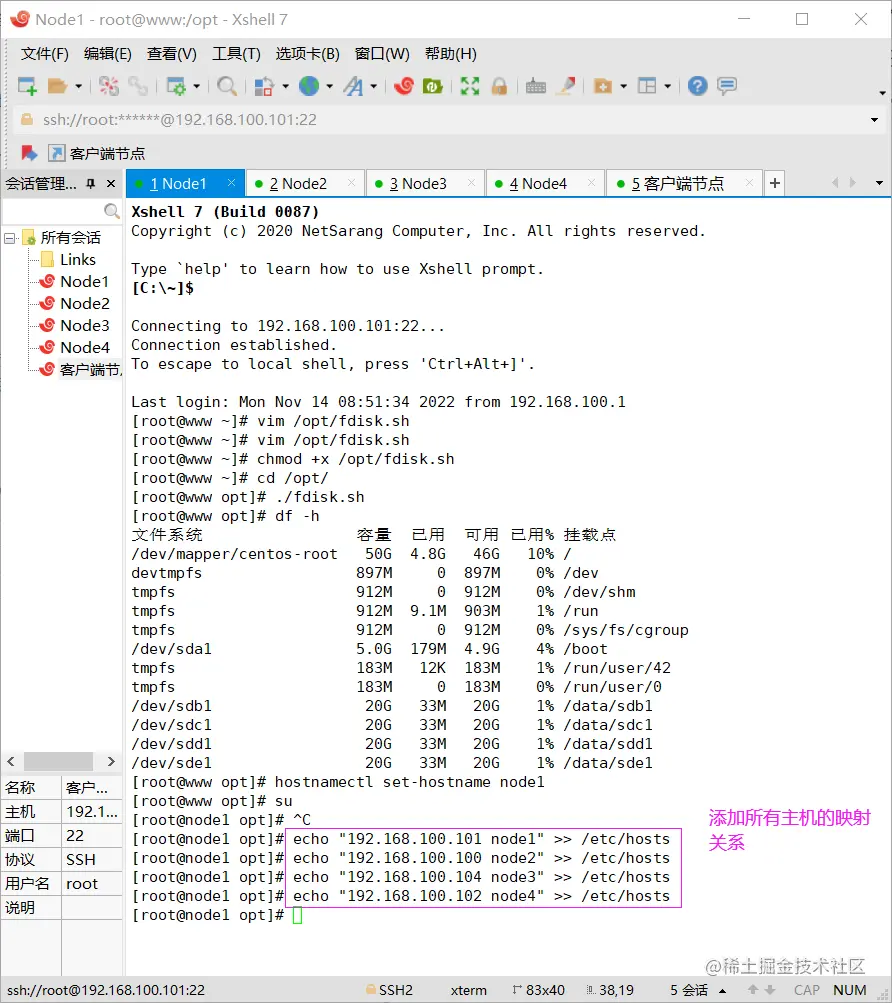Select Node4 in the session tree
This screenshot has height=1003, width=892.
pos(84,347)
